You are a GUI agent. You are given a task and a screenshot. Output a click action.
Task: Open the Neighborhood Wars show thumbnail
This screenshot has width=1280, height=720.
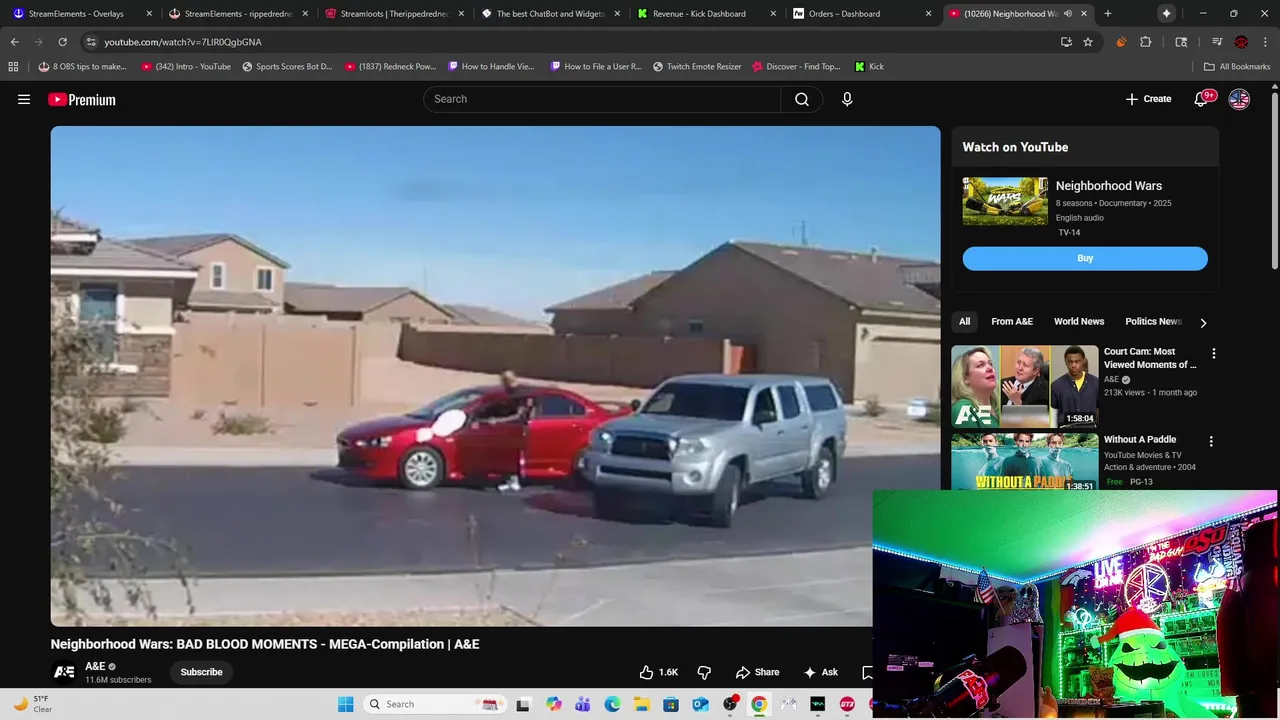coord(1005,201)
